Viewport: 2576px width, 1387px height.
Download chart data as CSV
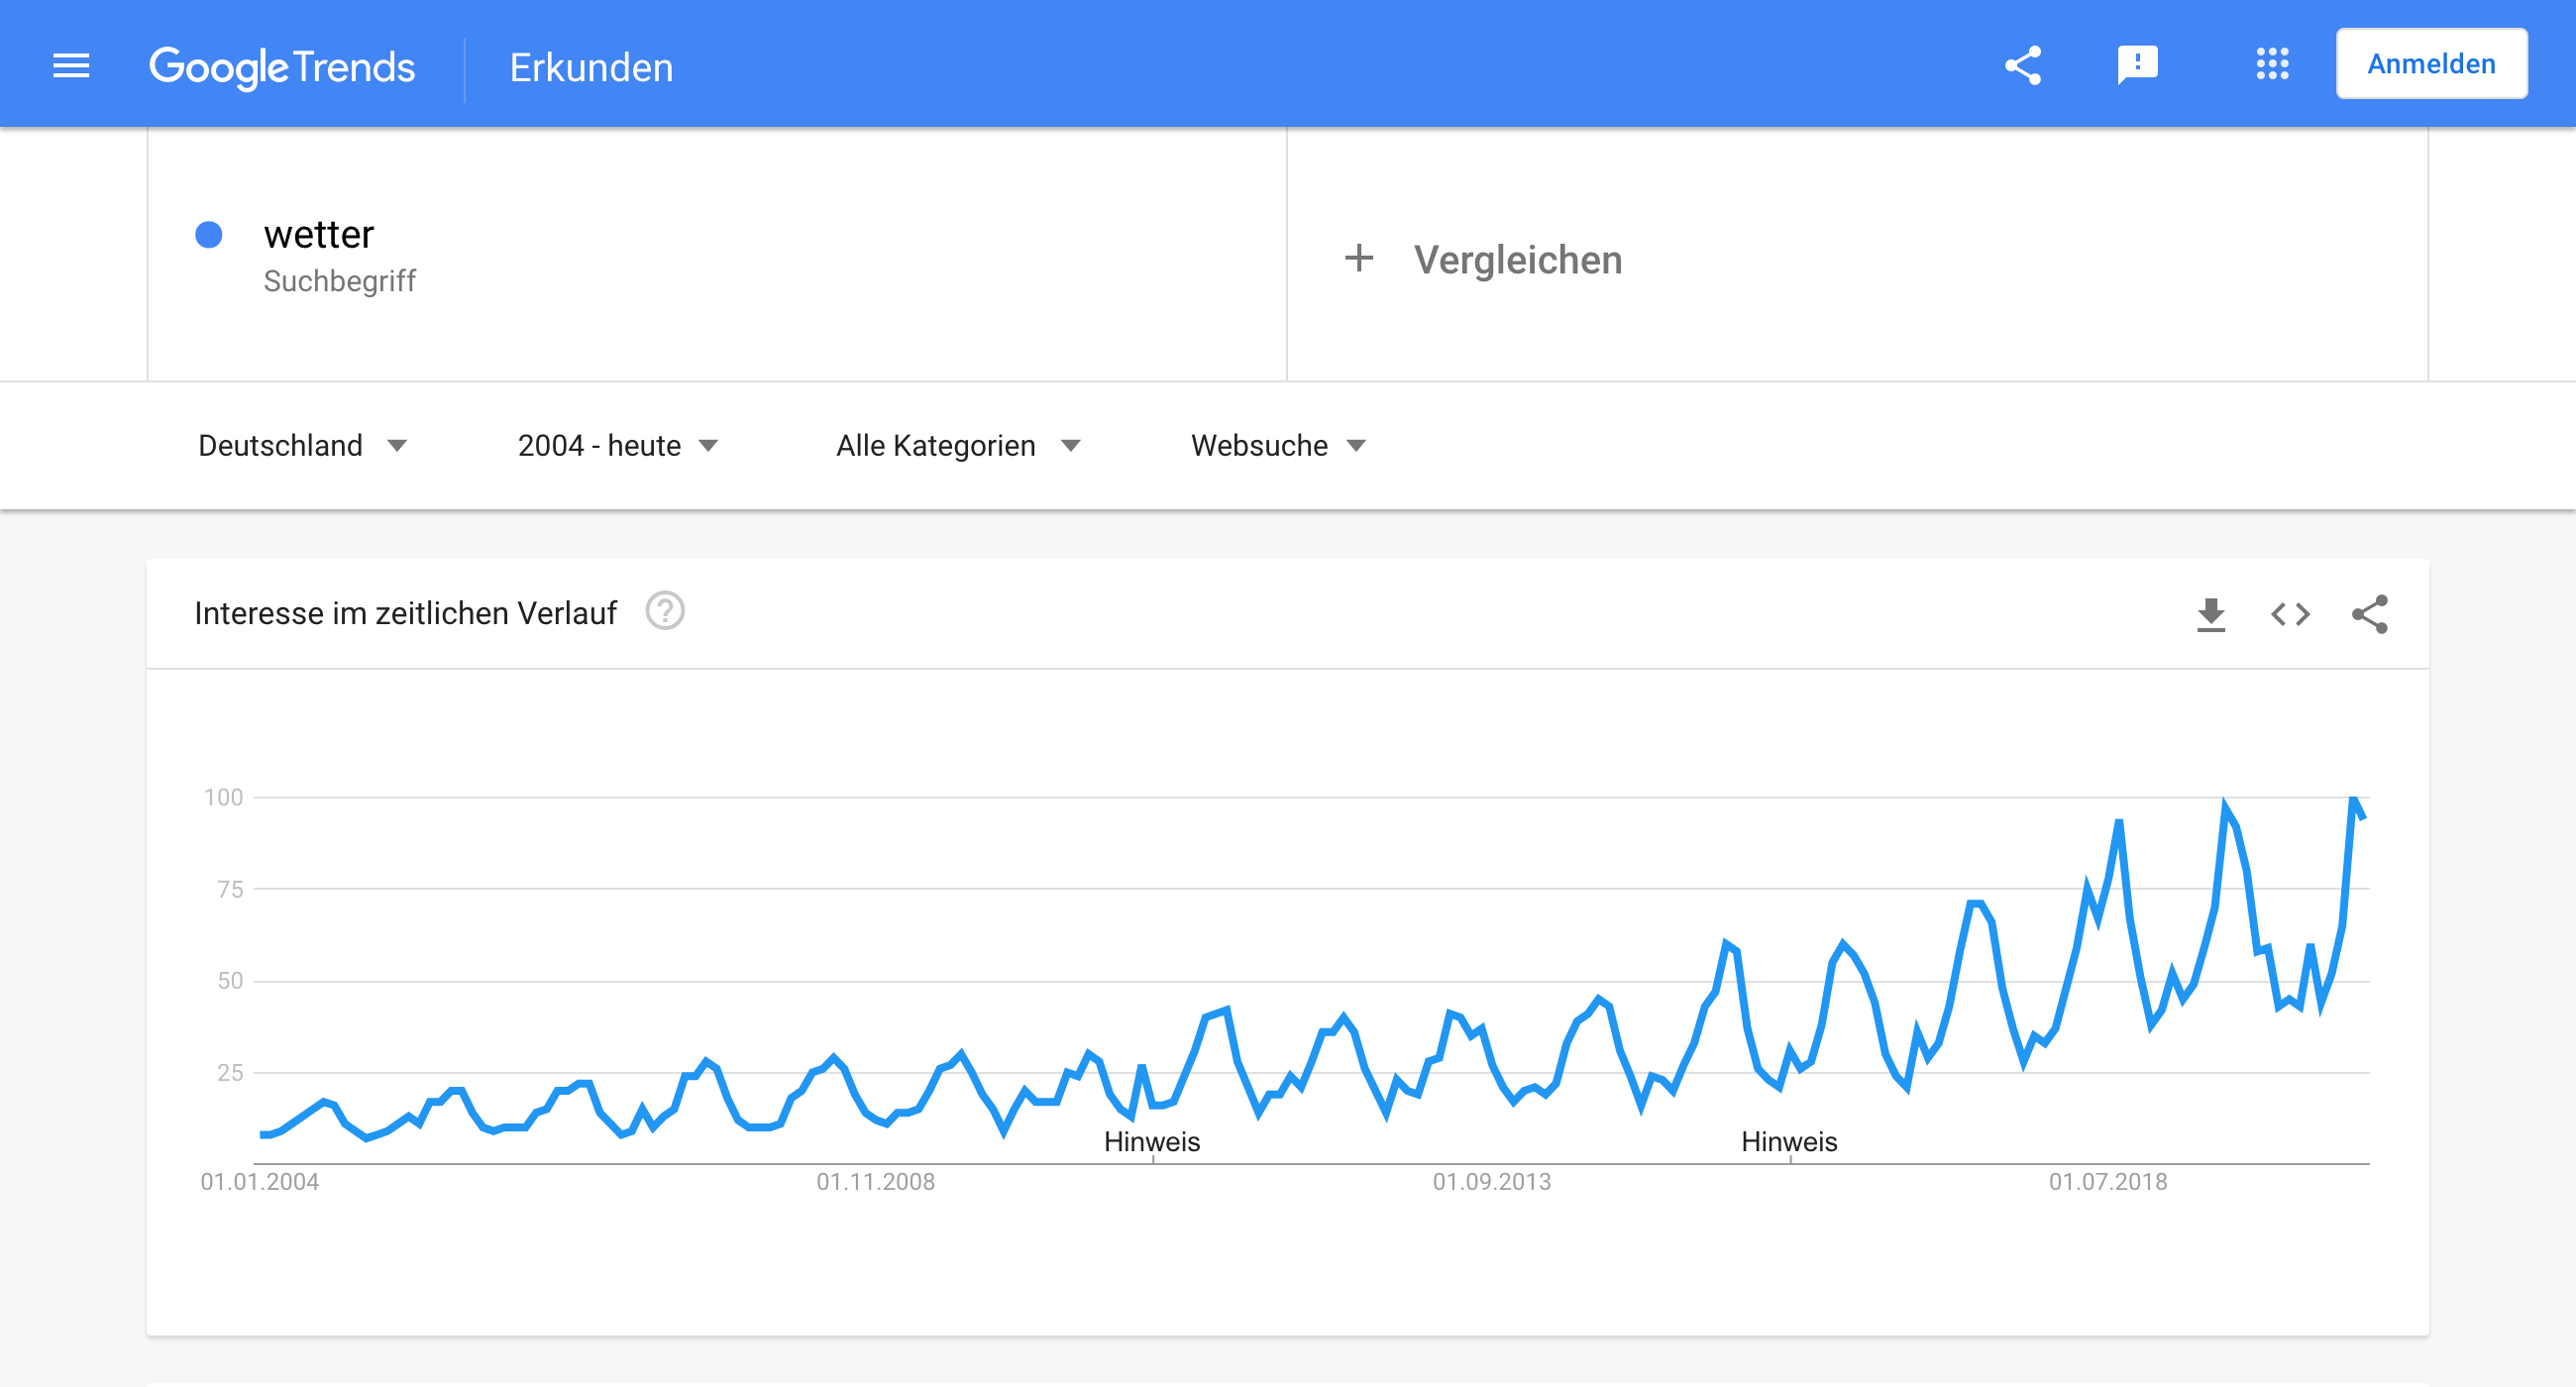(2210, 614)
